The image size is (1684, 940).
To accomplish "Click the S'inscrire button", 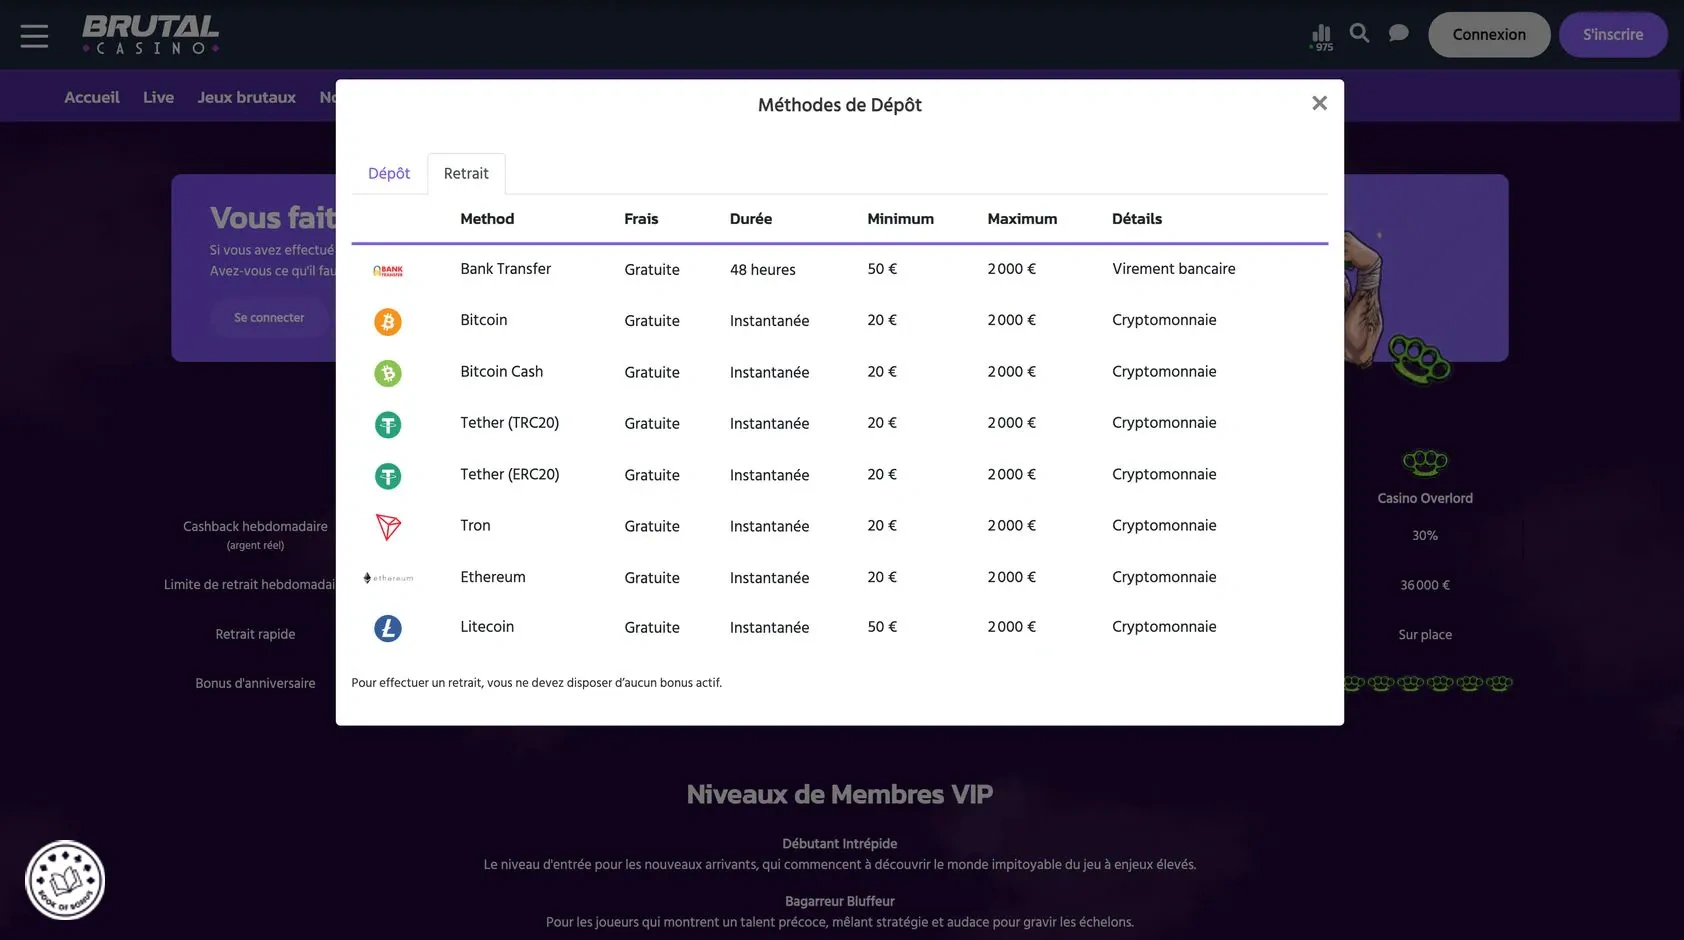I will (1613, 34).
